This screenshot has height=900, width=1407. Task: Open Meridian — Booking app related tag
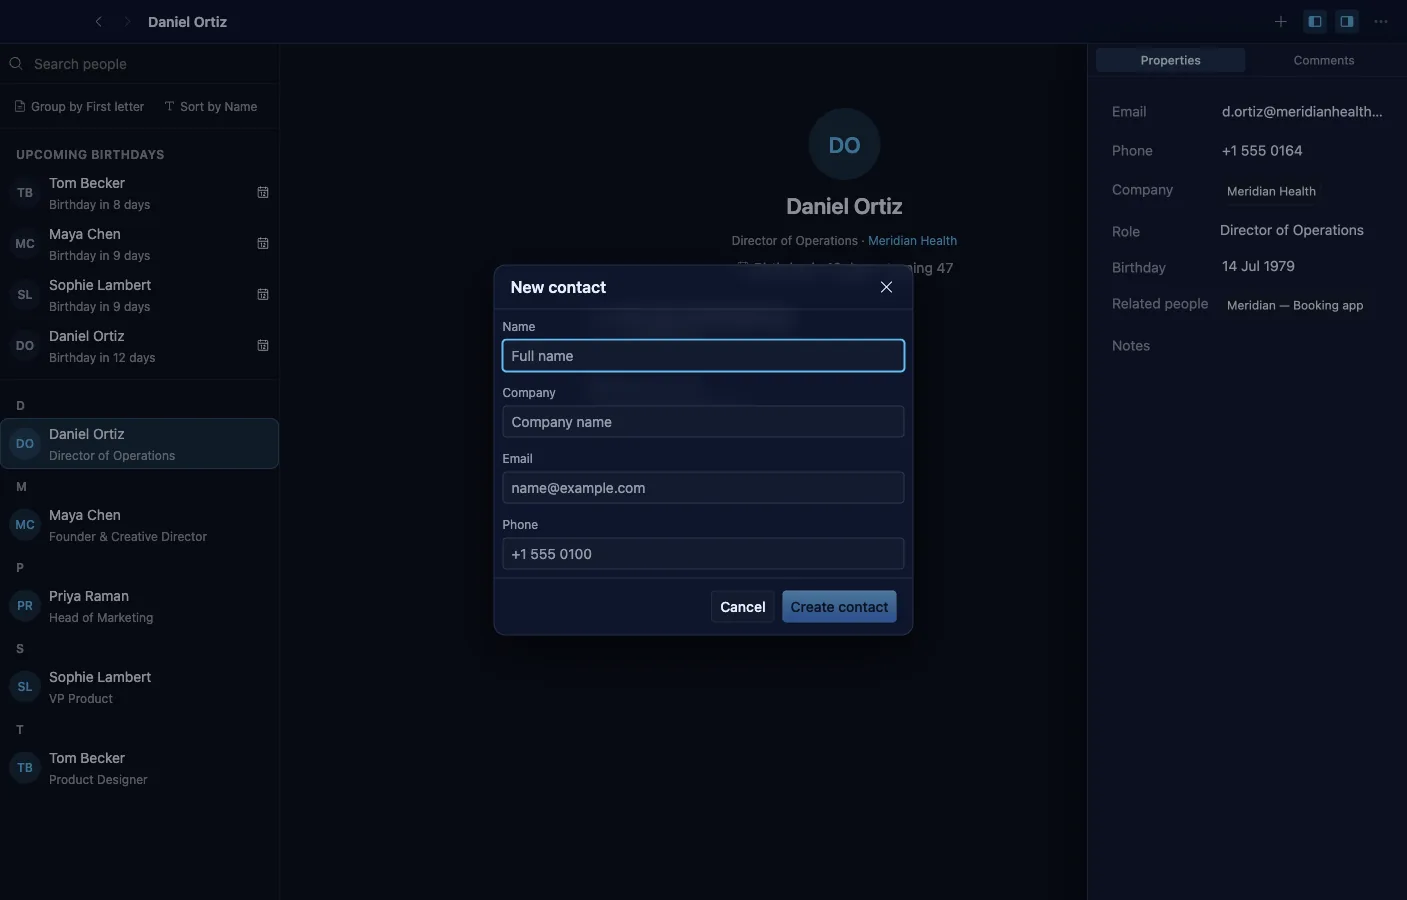[1295, 305]
